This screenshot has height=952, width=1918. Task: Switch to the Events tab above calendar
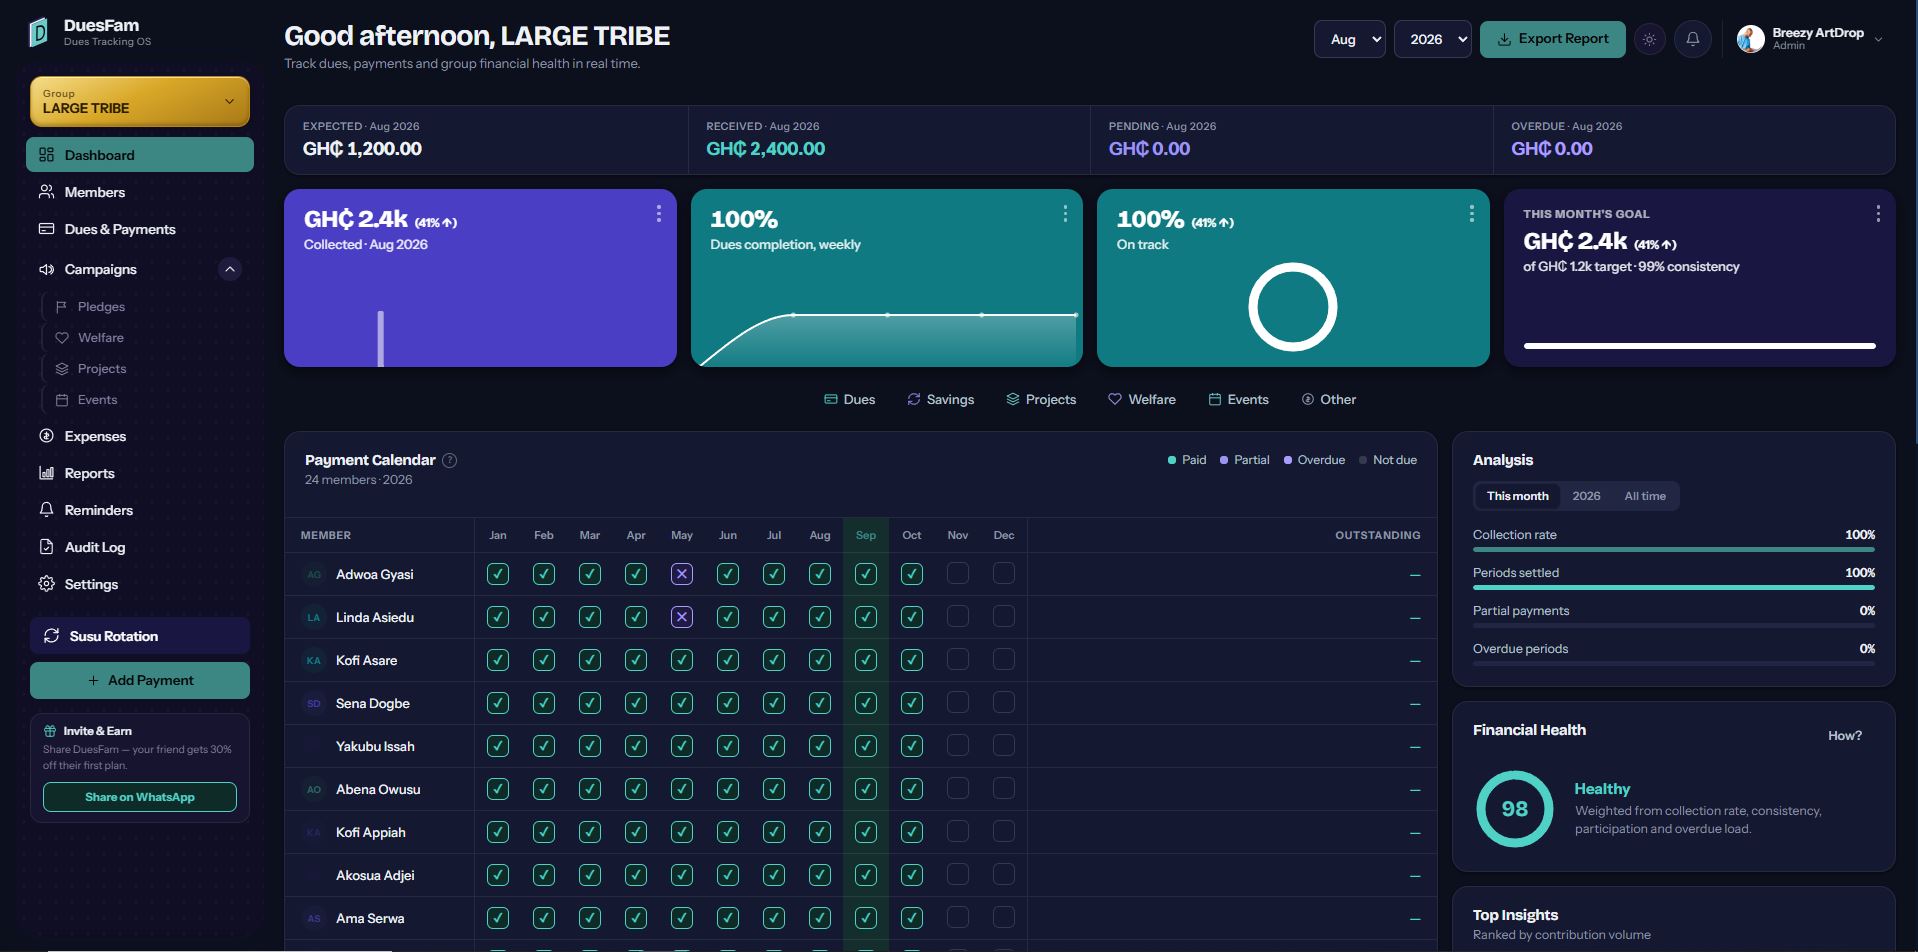[x=1238, y=399]
